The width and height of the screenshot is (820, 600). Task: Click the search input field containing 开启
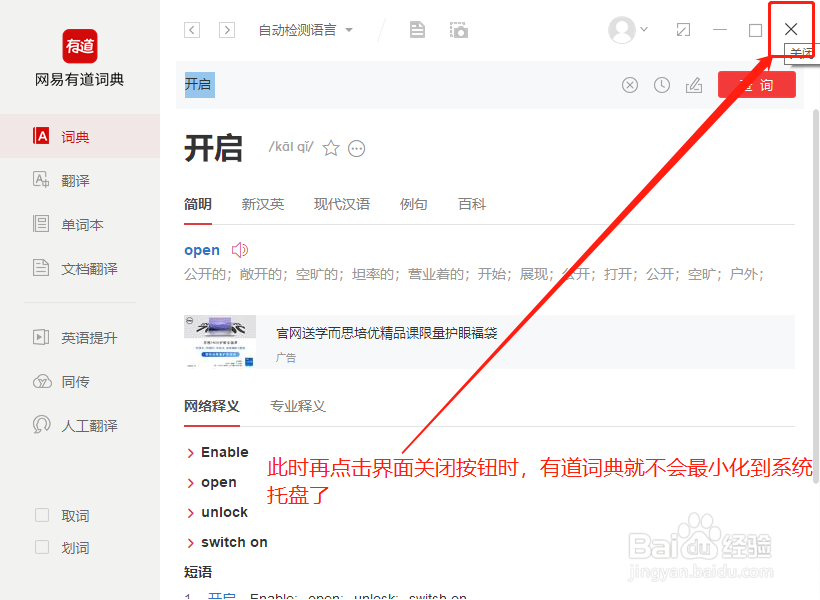click(x=397, y=85)
